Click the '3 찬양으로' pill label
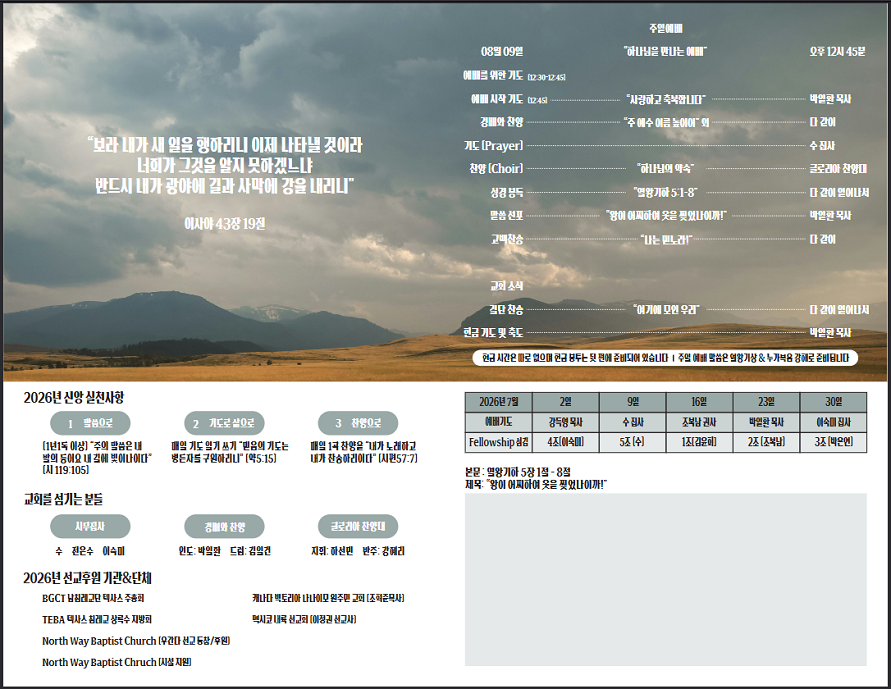 [357, 423]
